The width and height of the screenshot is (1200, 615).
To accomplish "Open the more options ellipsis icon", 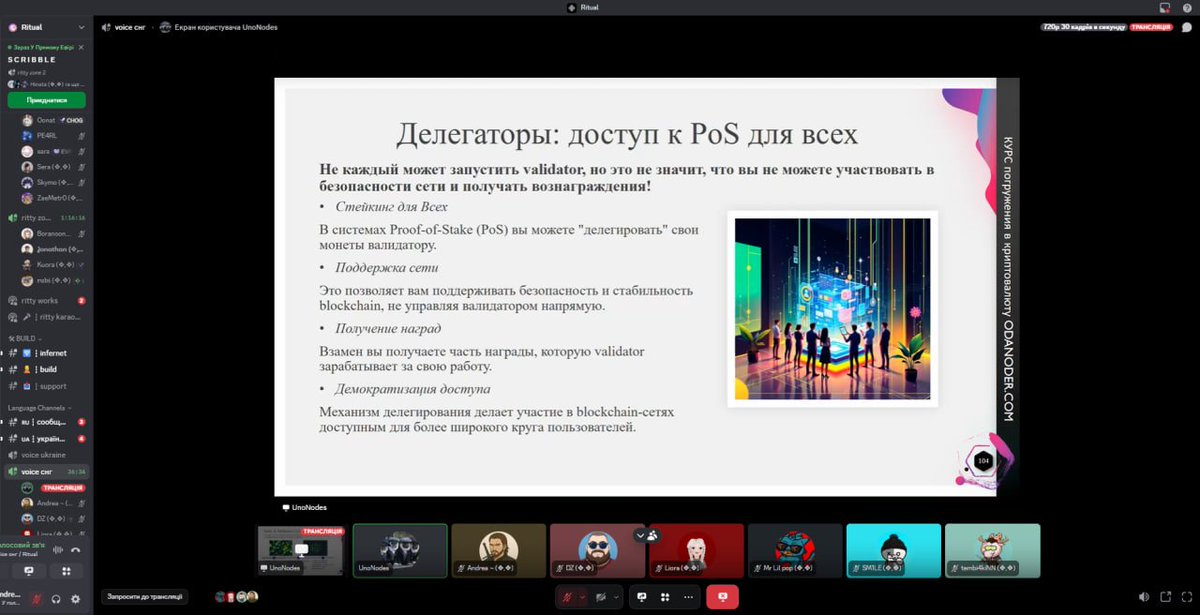I will pos(688,596).
